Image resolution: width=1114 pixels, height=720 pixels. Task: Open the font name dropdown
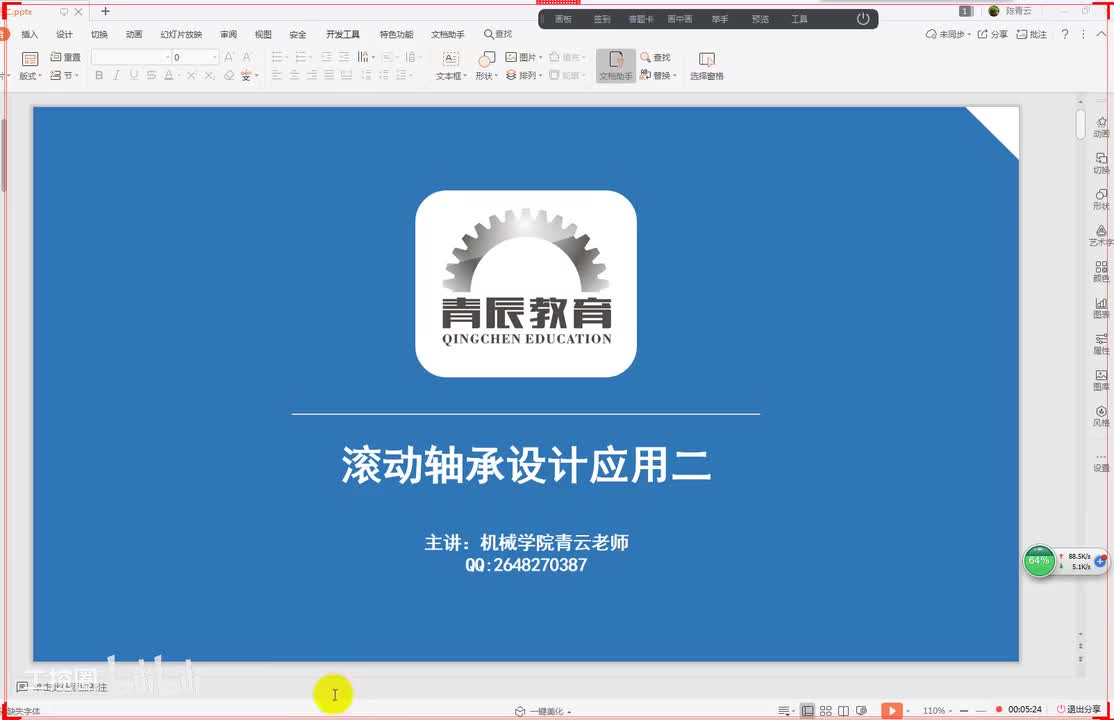pos(168,57)
